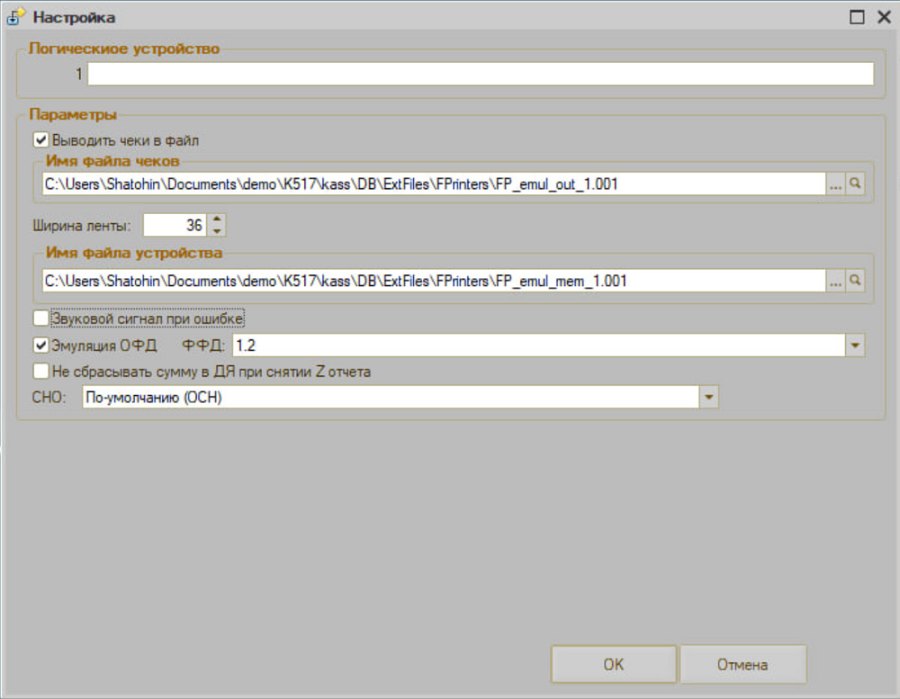The width and height of the screenshot is (900, 699).
Task: Click the Настройка window title icon
Action: [15, 17]
